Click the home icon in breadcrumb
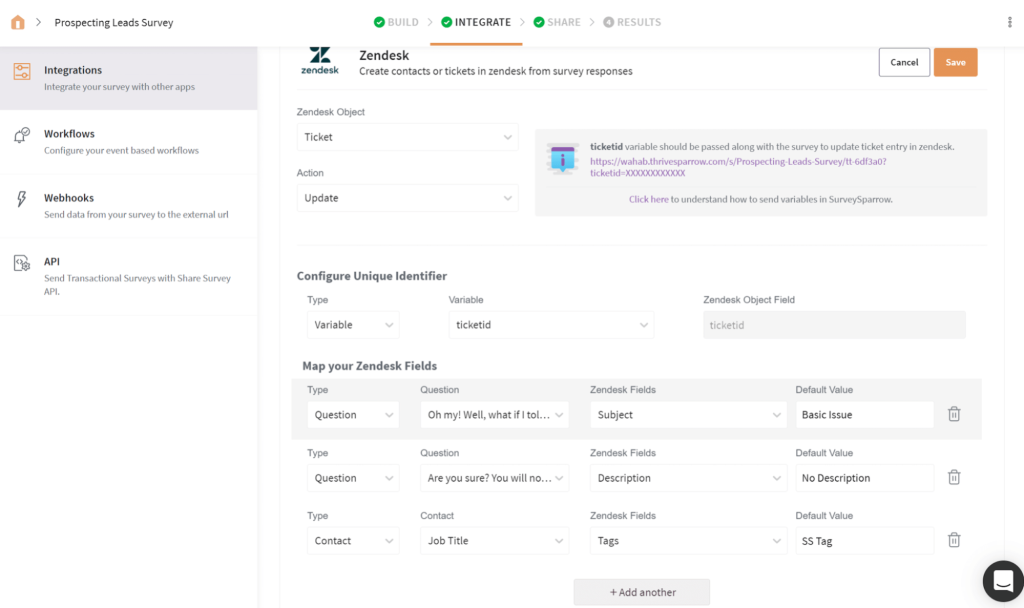This screenshot has height=608, width=1024. (x=17, y=22)
